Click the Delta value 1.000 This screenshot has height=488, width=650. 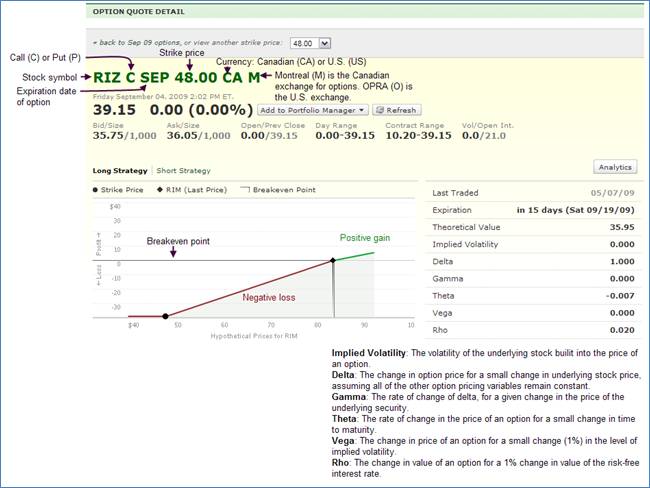[x=622, y=262]
